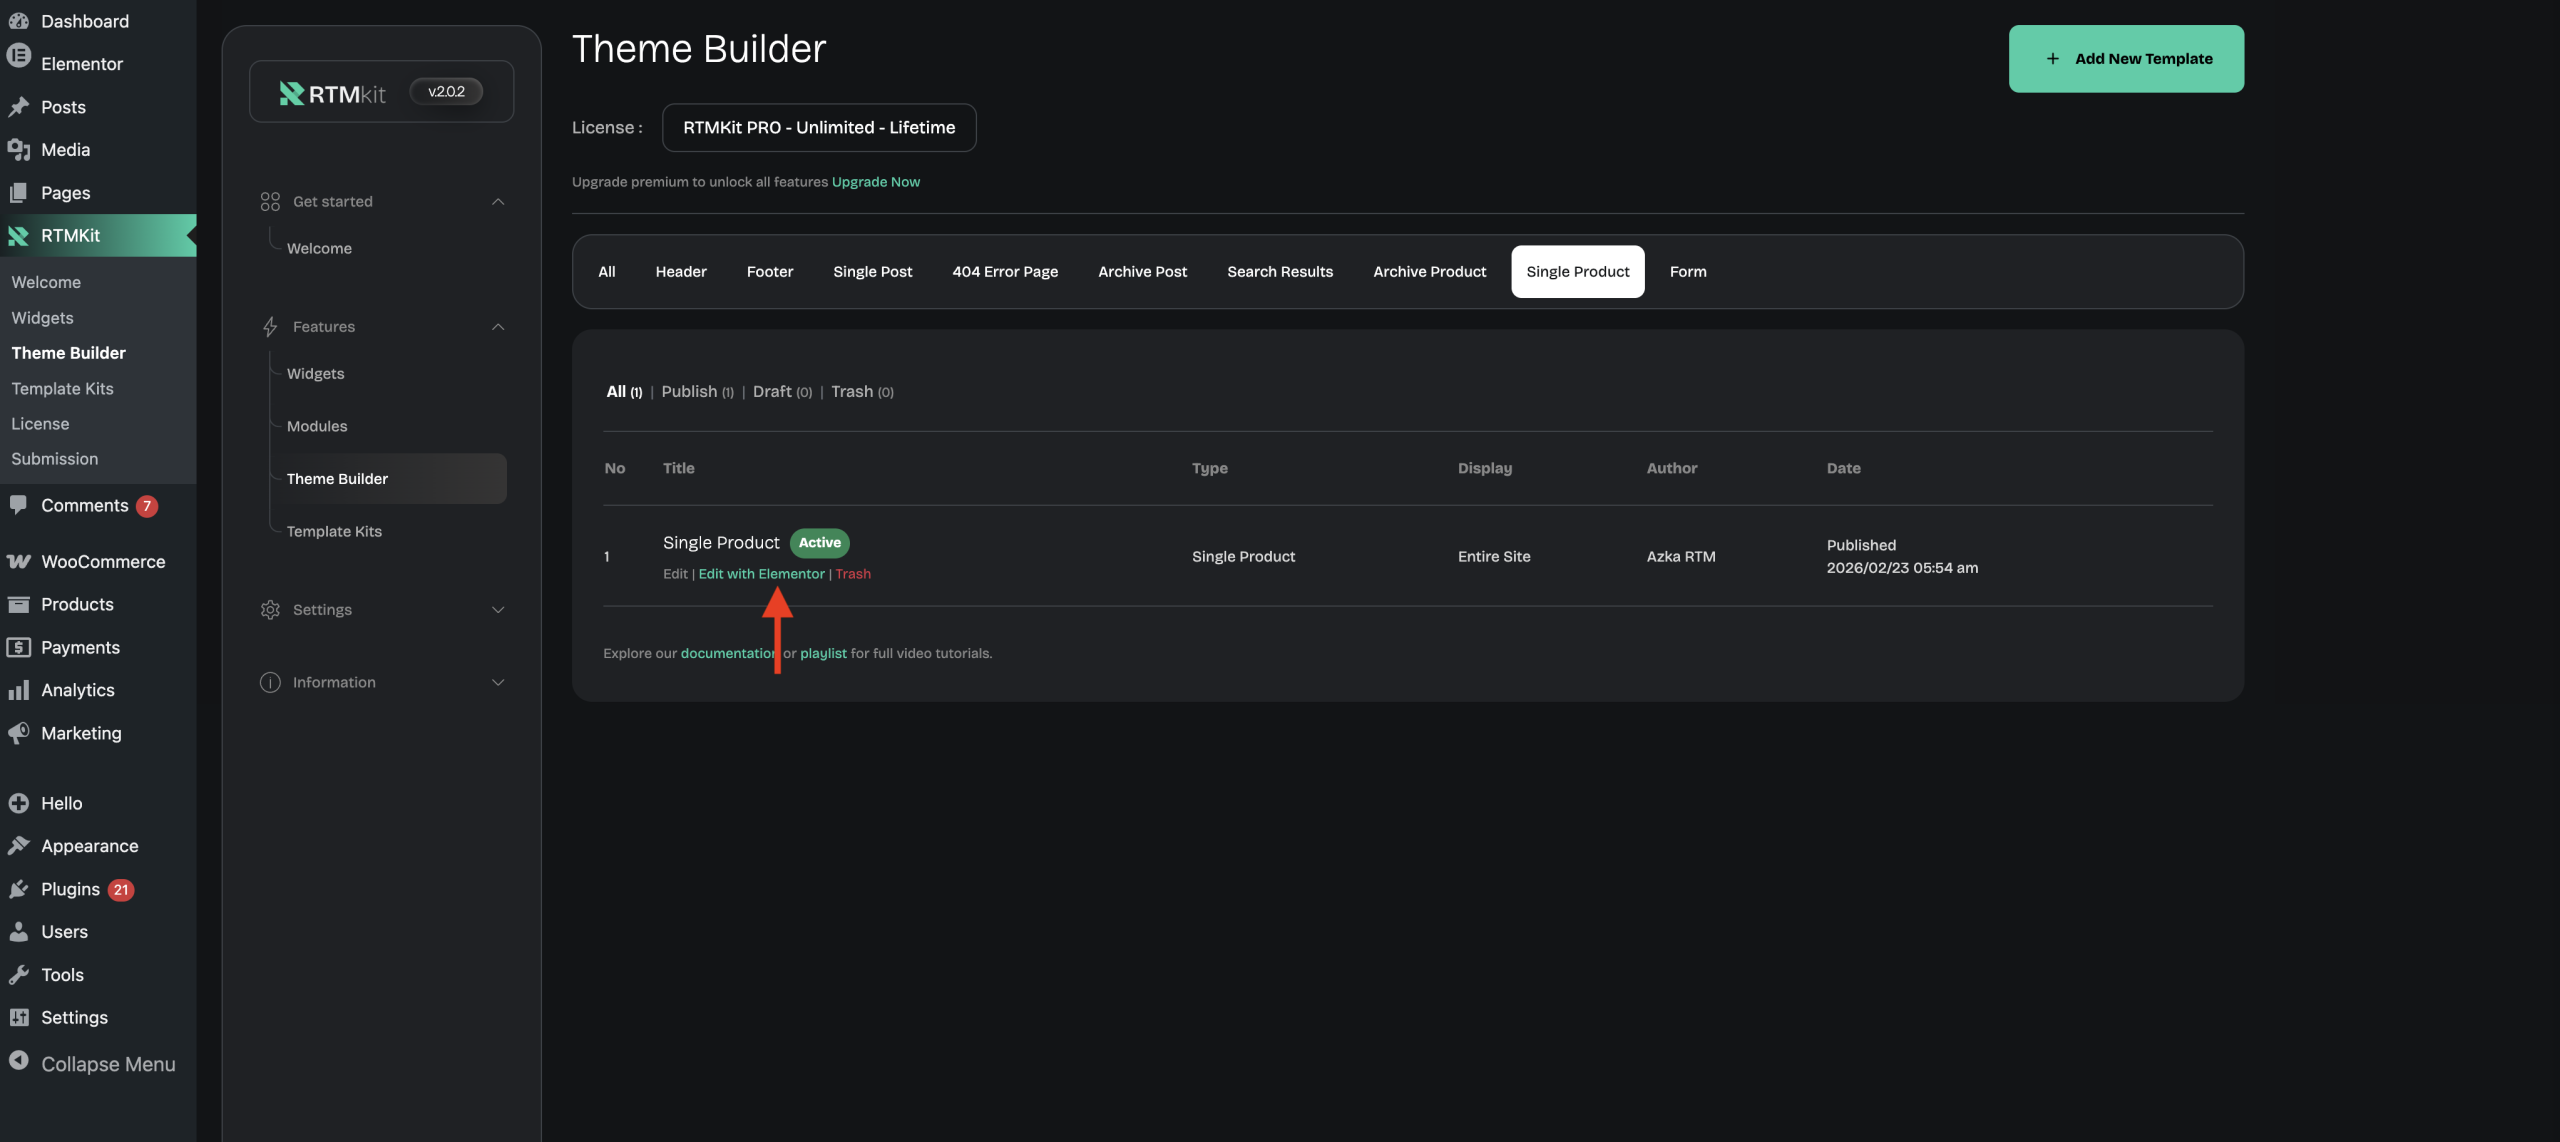Expand the Information section chevron
Viewport: 2560px width, 1142px height.
(x=498, y=683)
